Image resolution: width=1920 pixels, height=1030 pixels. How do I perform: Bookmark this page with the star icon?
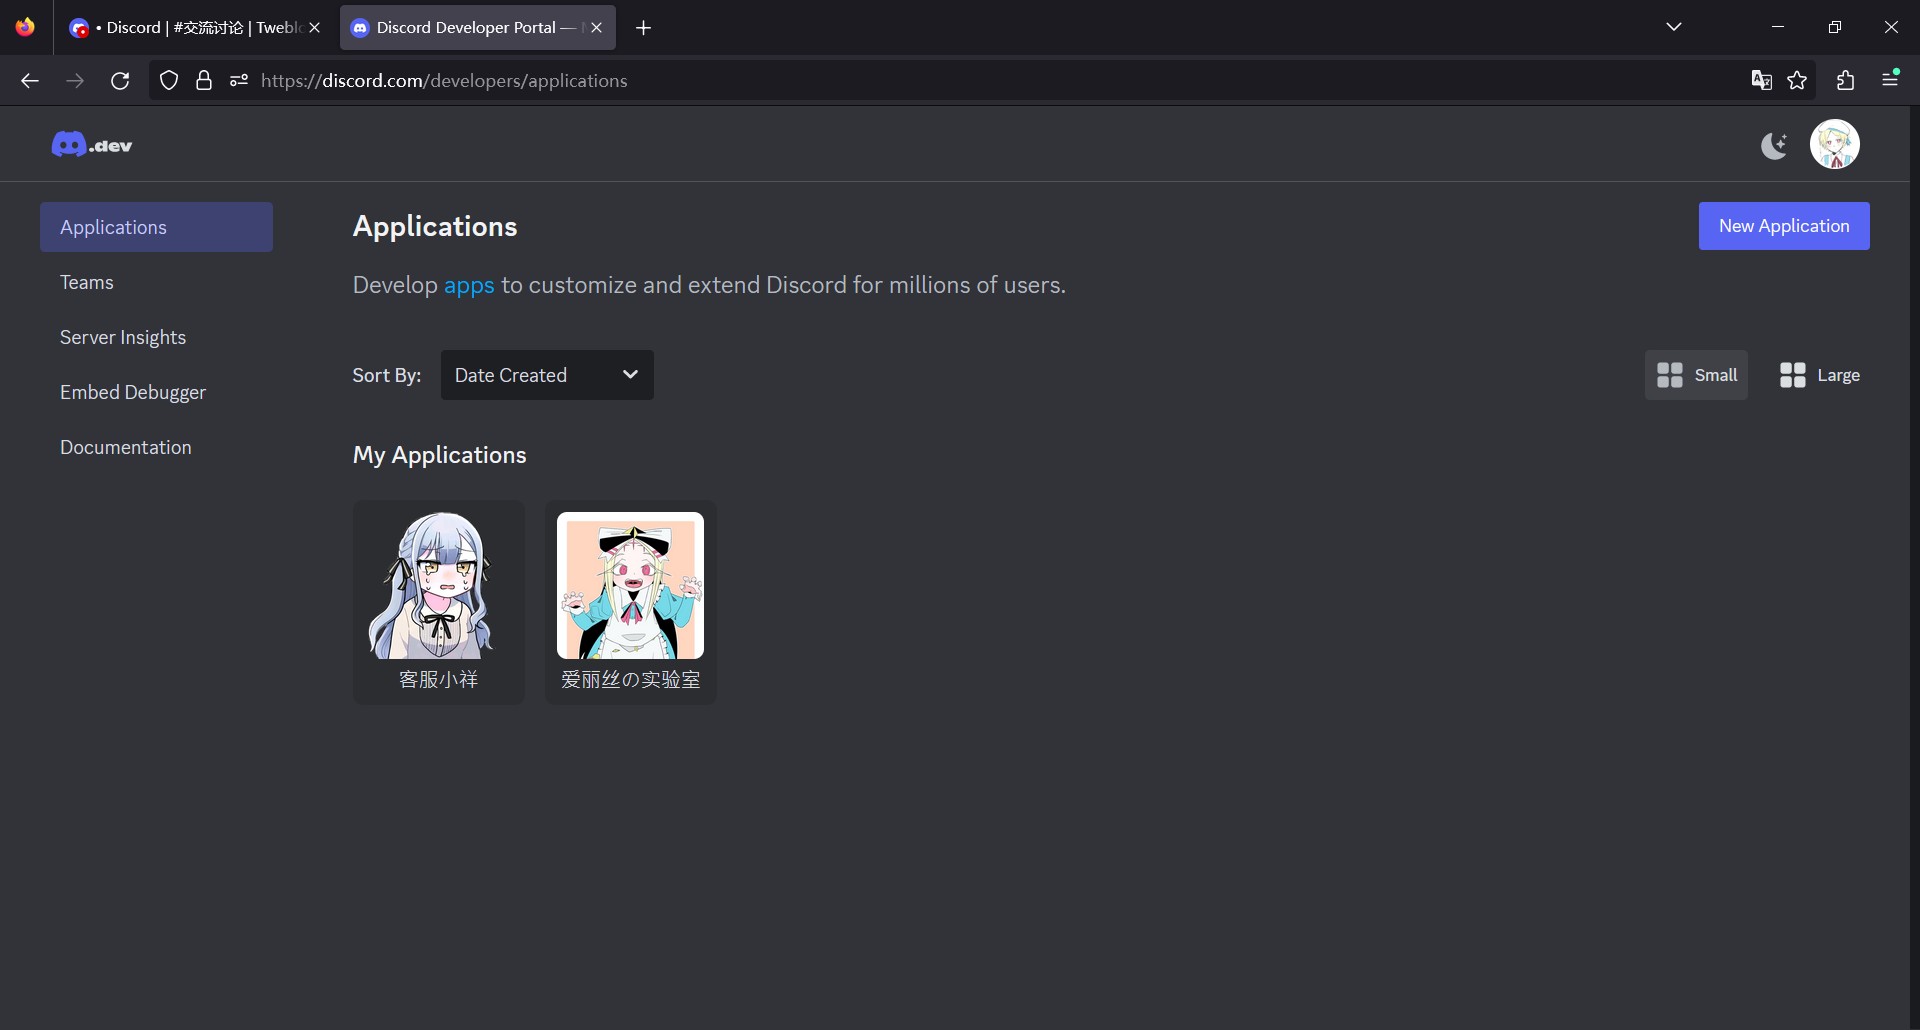coord(1797,81)
